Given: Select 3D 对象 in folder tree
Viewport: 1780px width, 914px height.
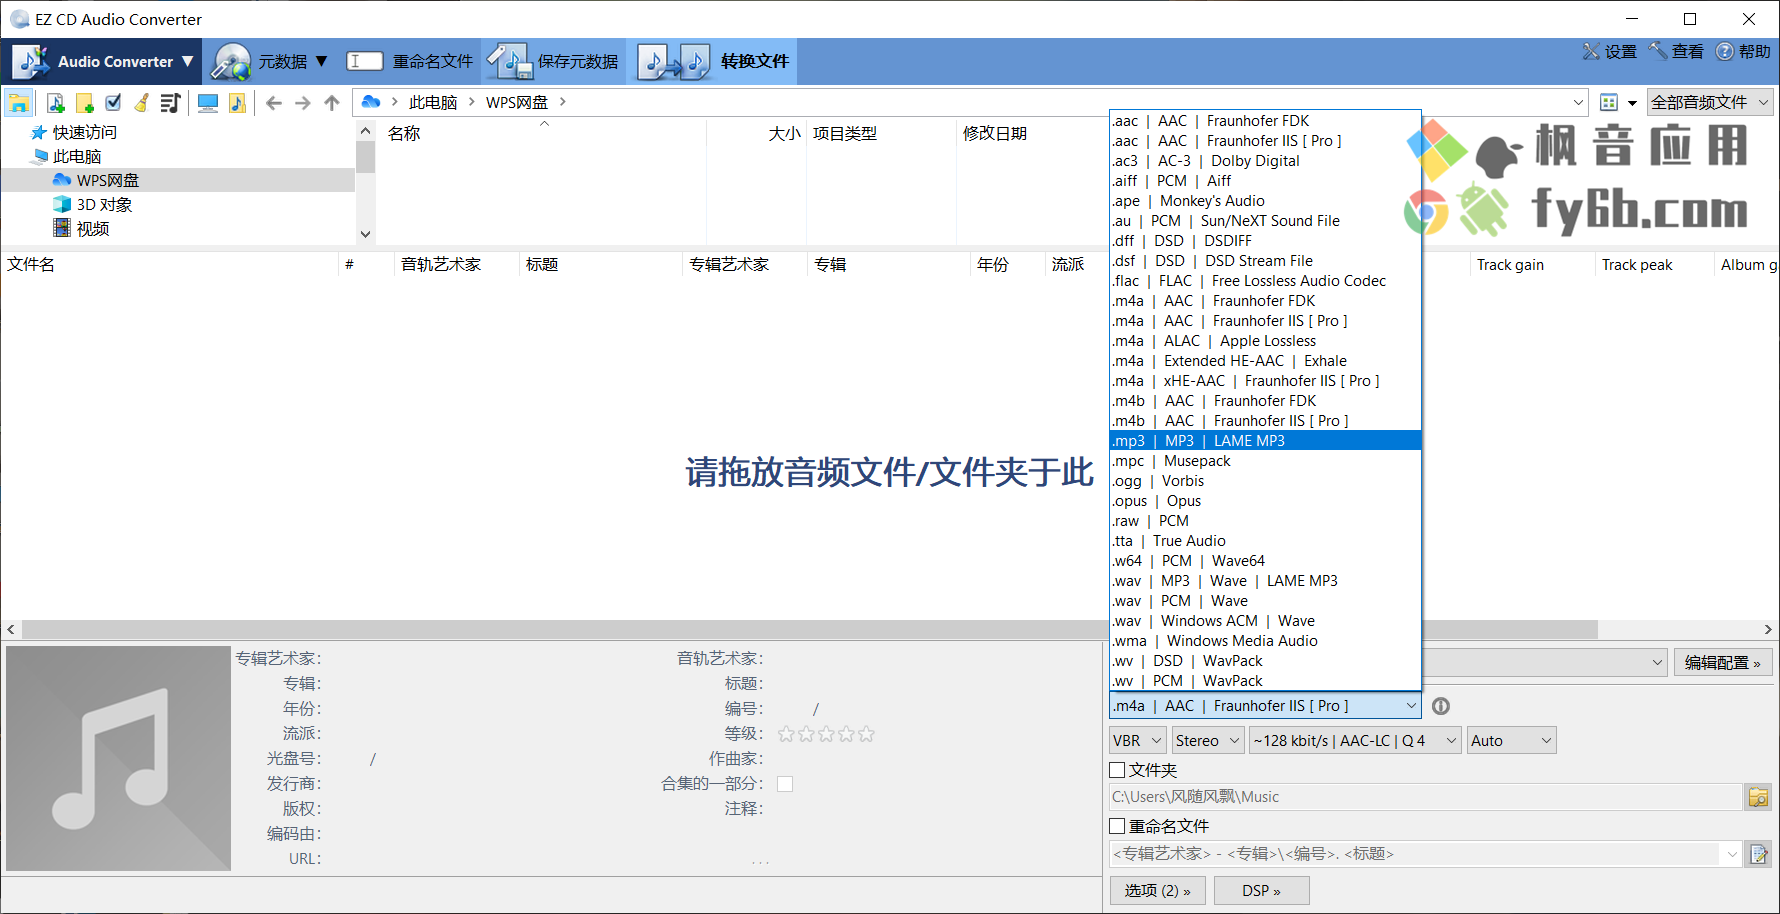Looking at the screenshot, I should tap(104, 204).
